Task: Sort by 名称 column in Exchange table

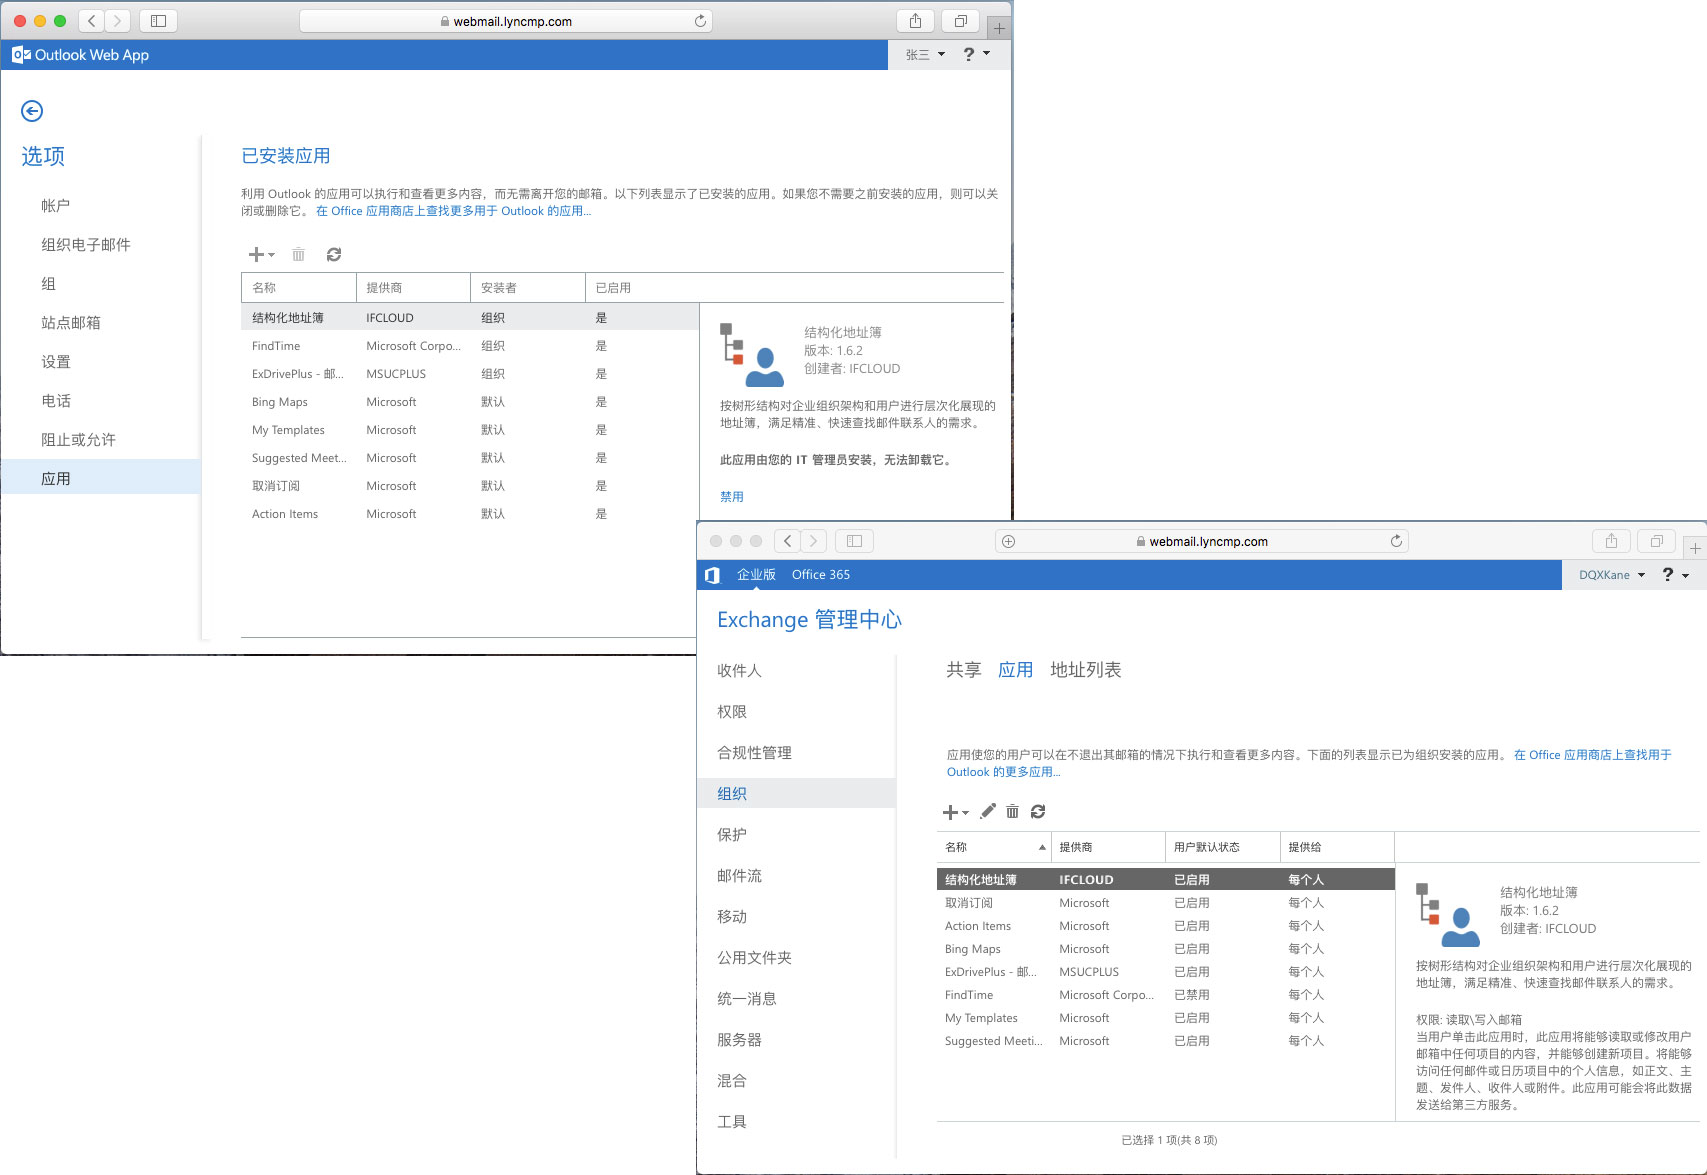Action: click(x=994, y=847)
